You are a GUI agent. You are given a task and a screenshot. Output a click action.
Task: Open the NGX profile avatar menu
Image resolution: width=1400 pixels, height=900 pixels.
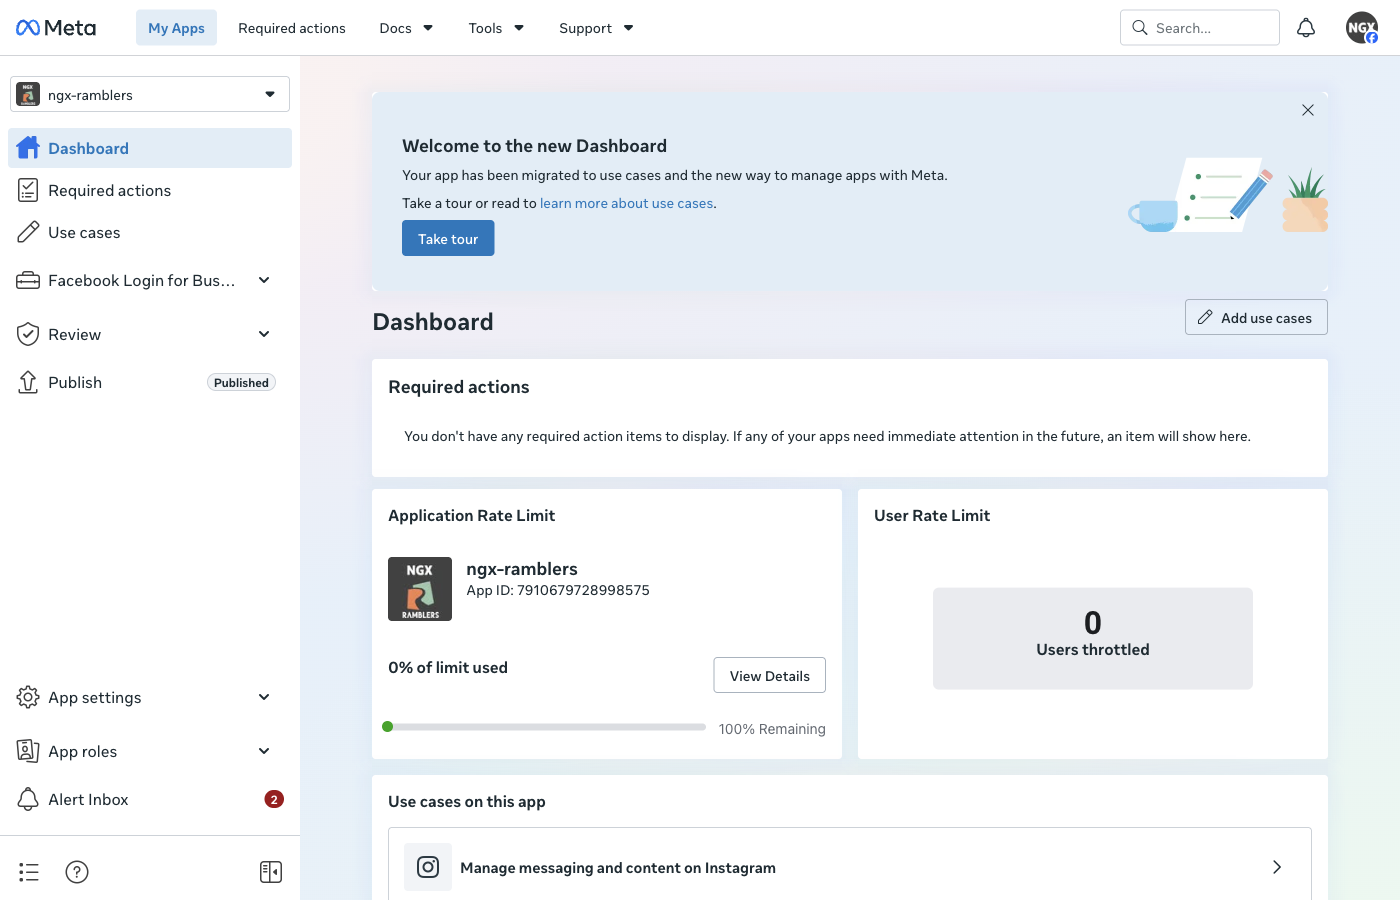click(1362, 28)
